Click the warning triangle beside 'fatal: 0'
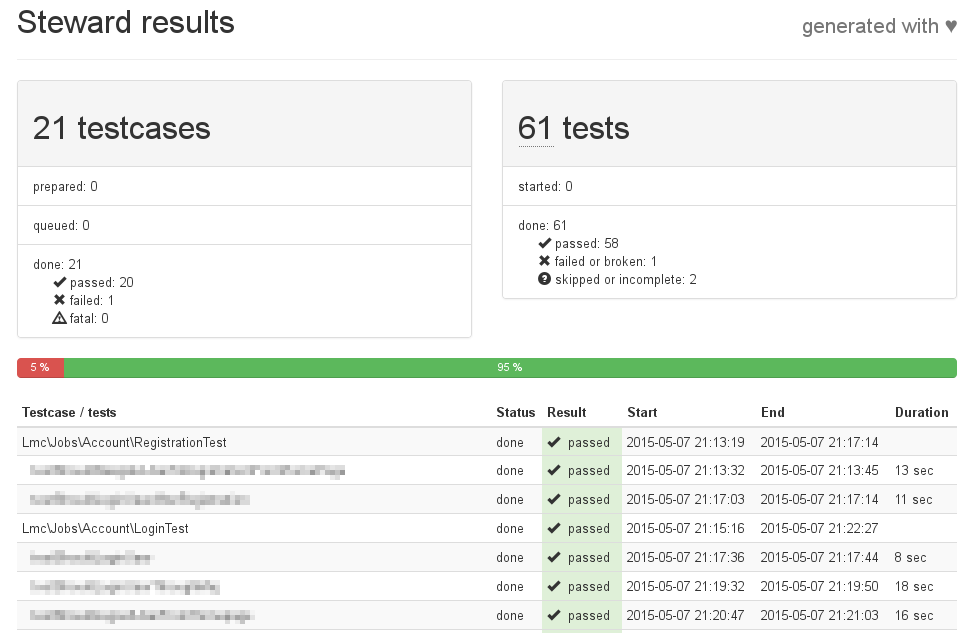971x633 pixels. (x=60, y=318)
